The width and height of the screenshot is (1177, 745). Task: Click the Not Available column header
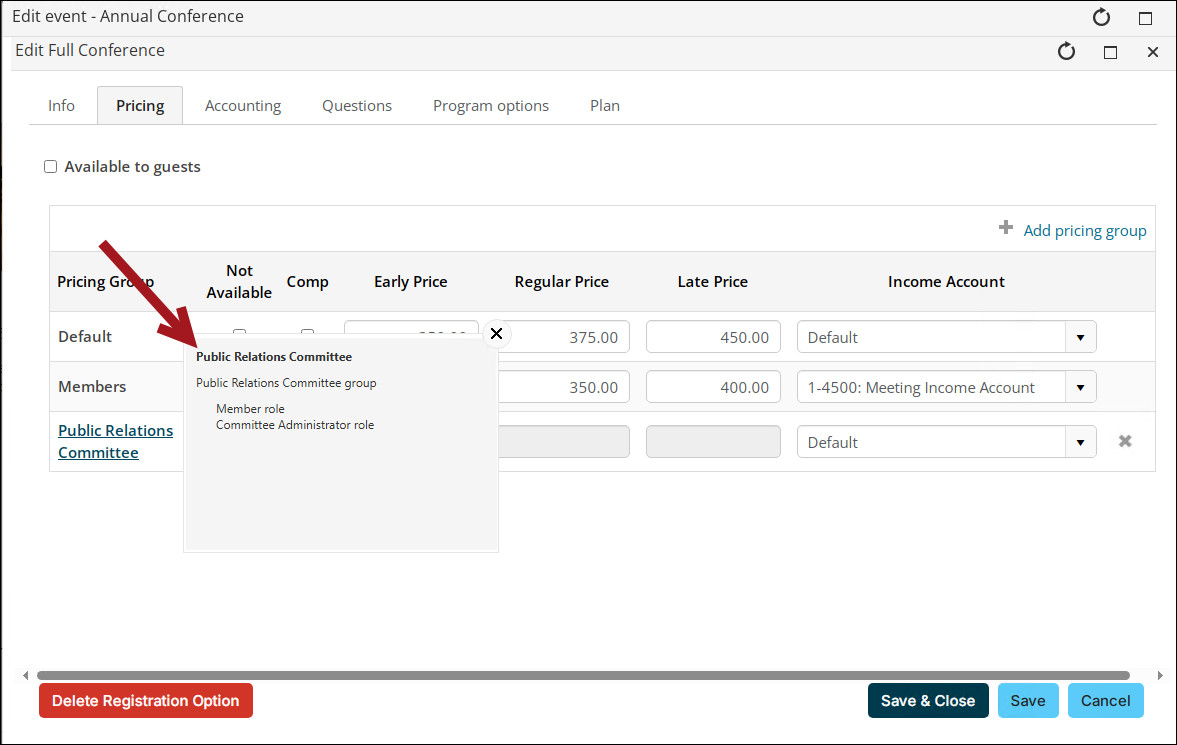tap(239, 282)
